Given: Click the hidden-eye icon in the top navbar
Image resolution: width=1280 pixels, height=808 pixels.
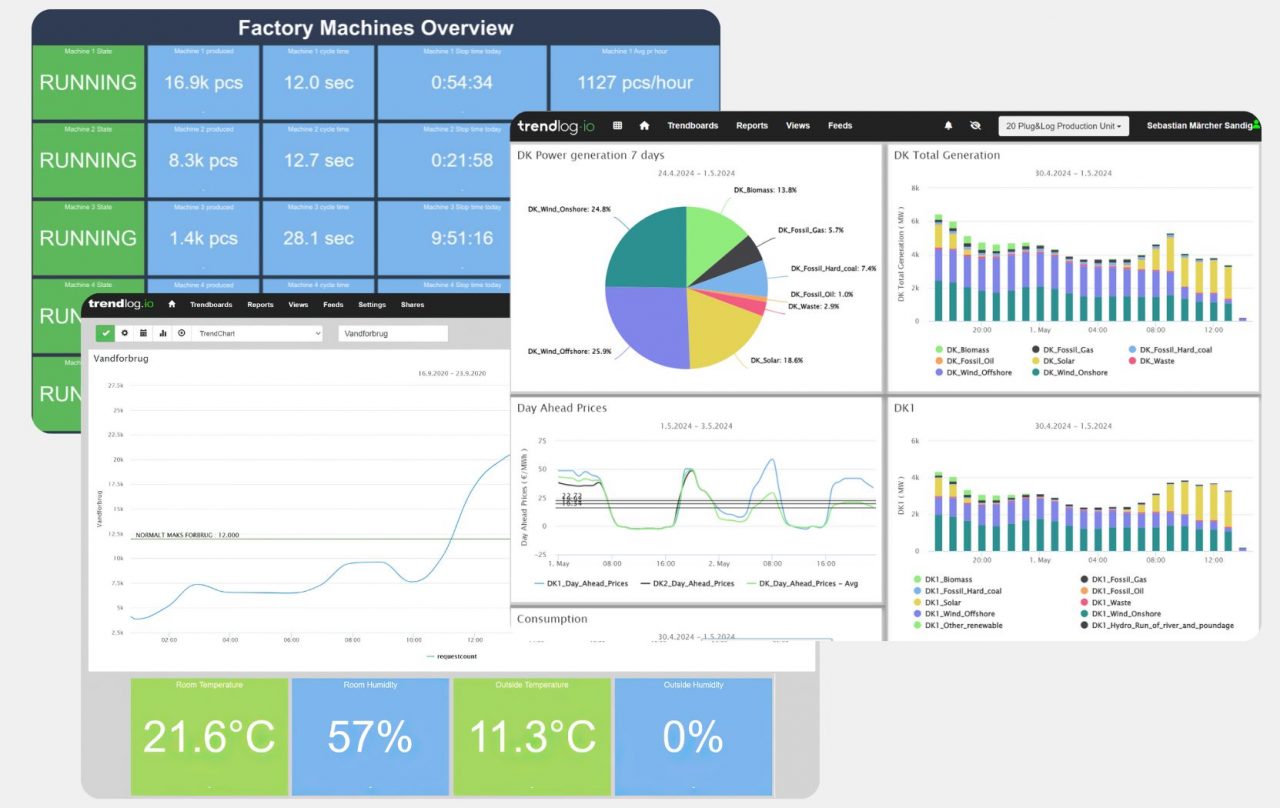Looking at the screenshot, I should point(974,126).
